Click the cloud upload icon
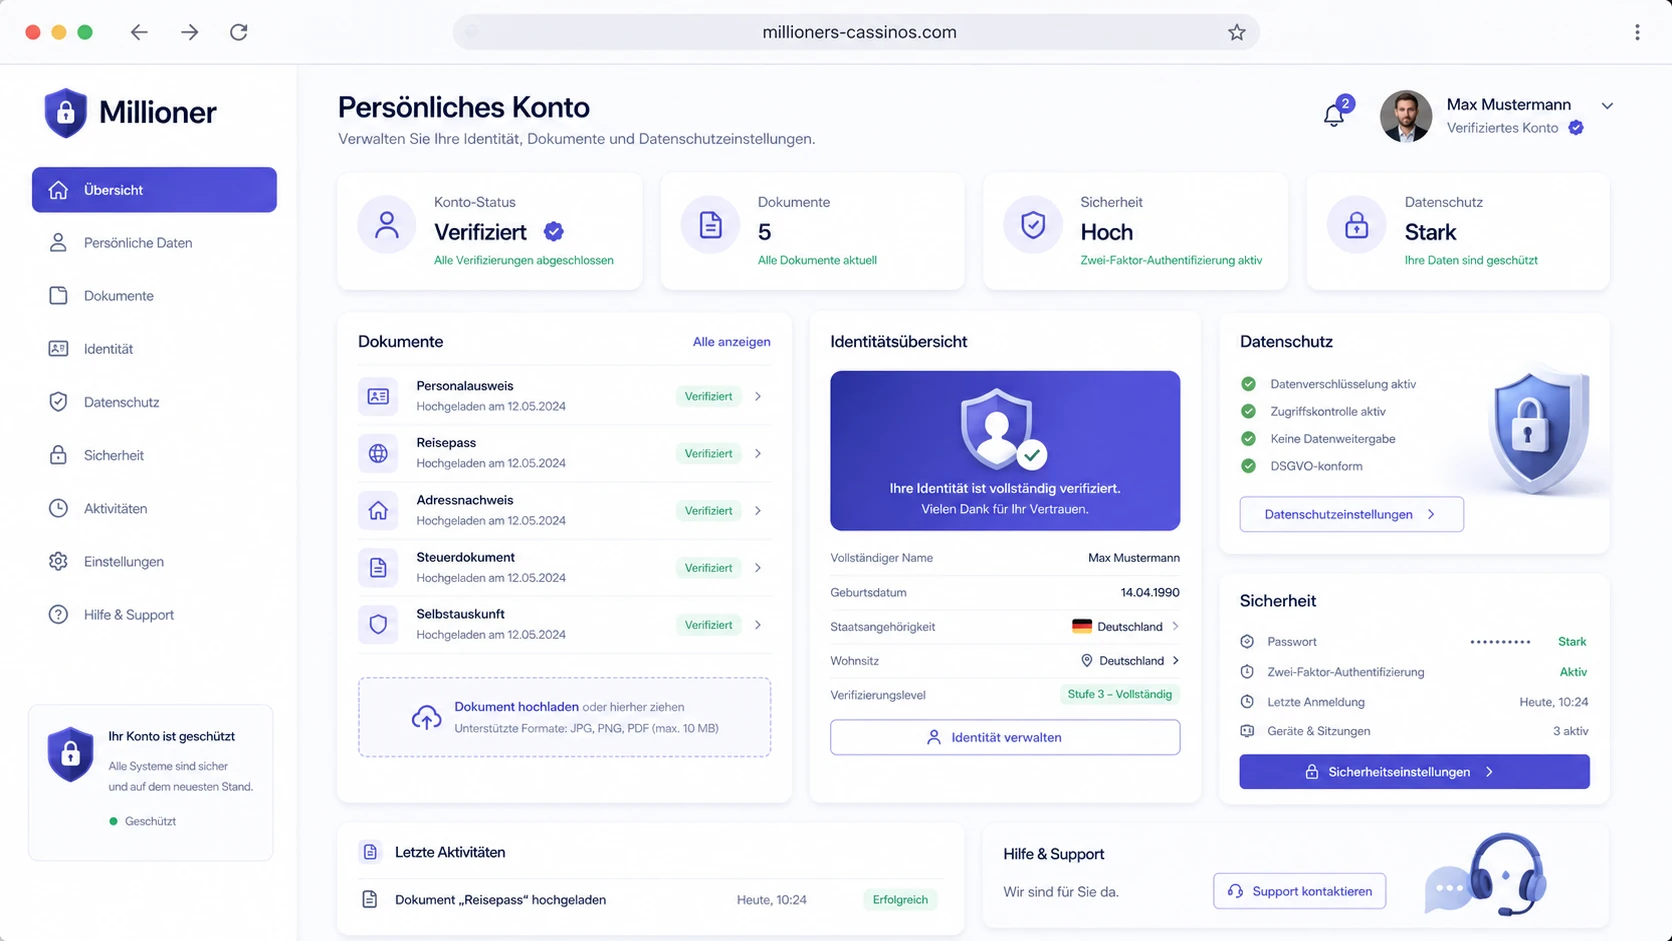This screenshot has height=941, width=1672. tap(426, 717)
